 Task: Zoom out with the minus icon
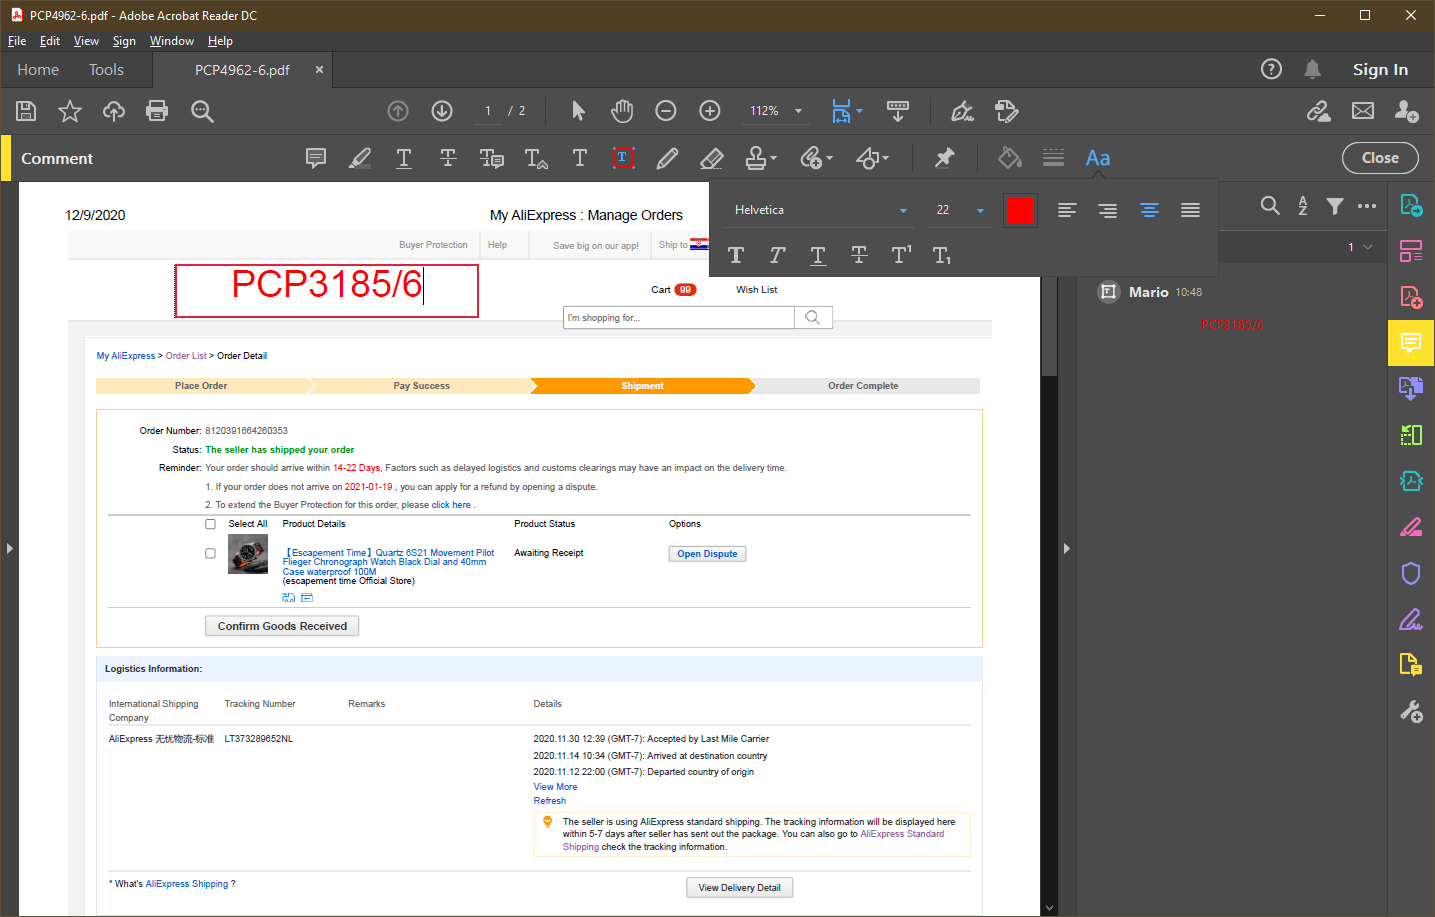(666, 111)
